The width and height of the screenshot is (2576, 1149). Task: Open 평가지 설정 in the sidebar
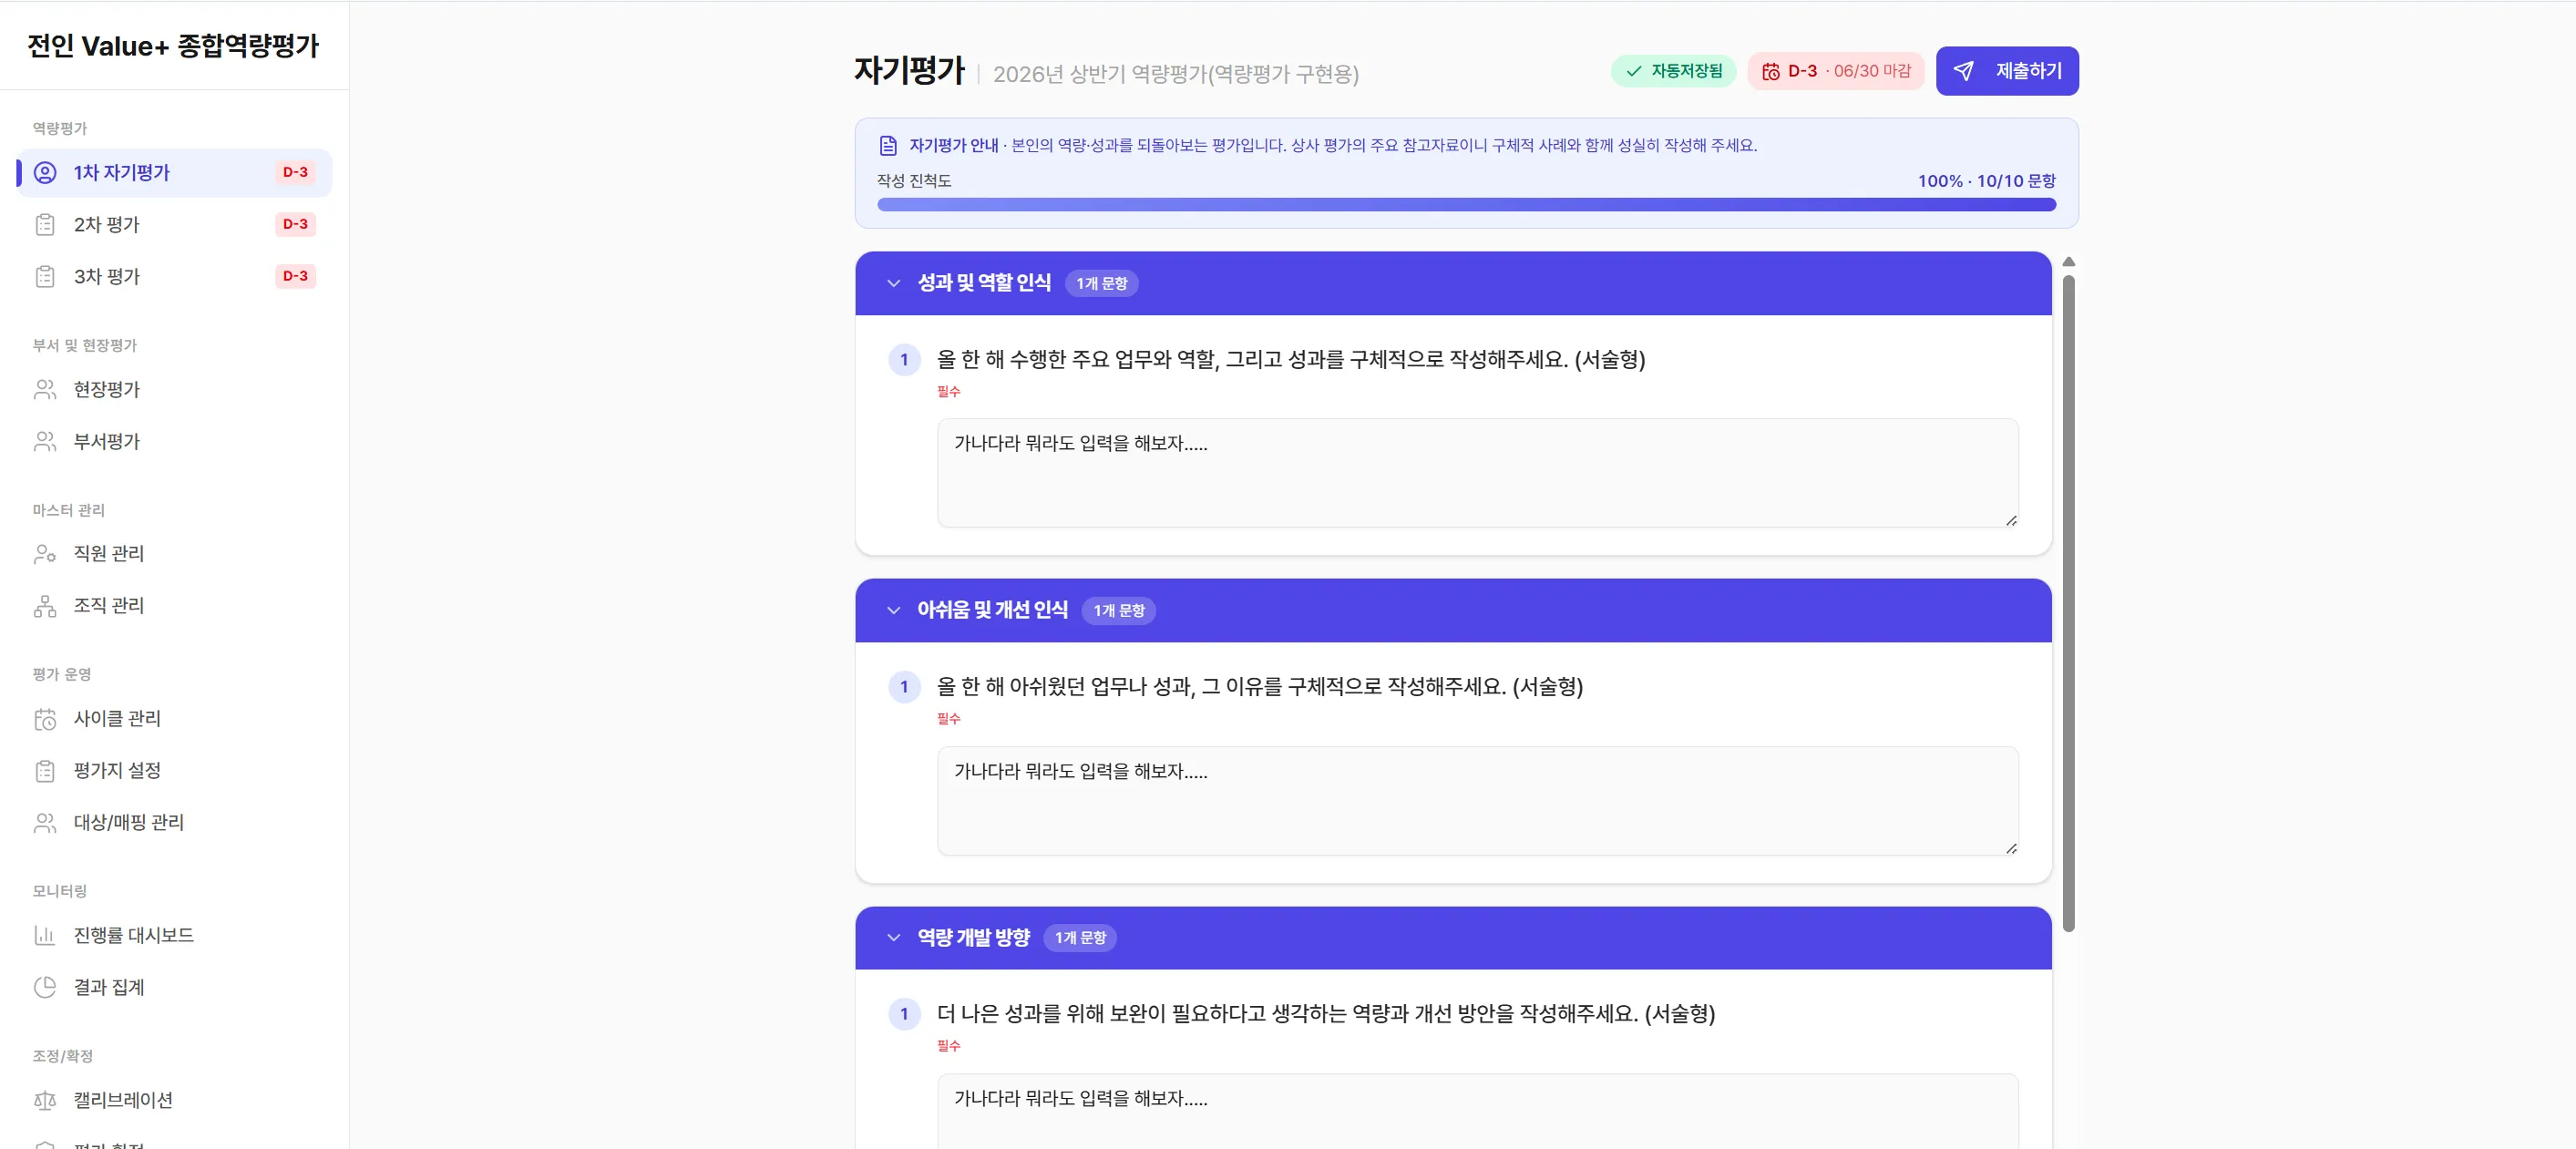point(175,771)
